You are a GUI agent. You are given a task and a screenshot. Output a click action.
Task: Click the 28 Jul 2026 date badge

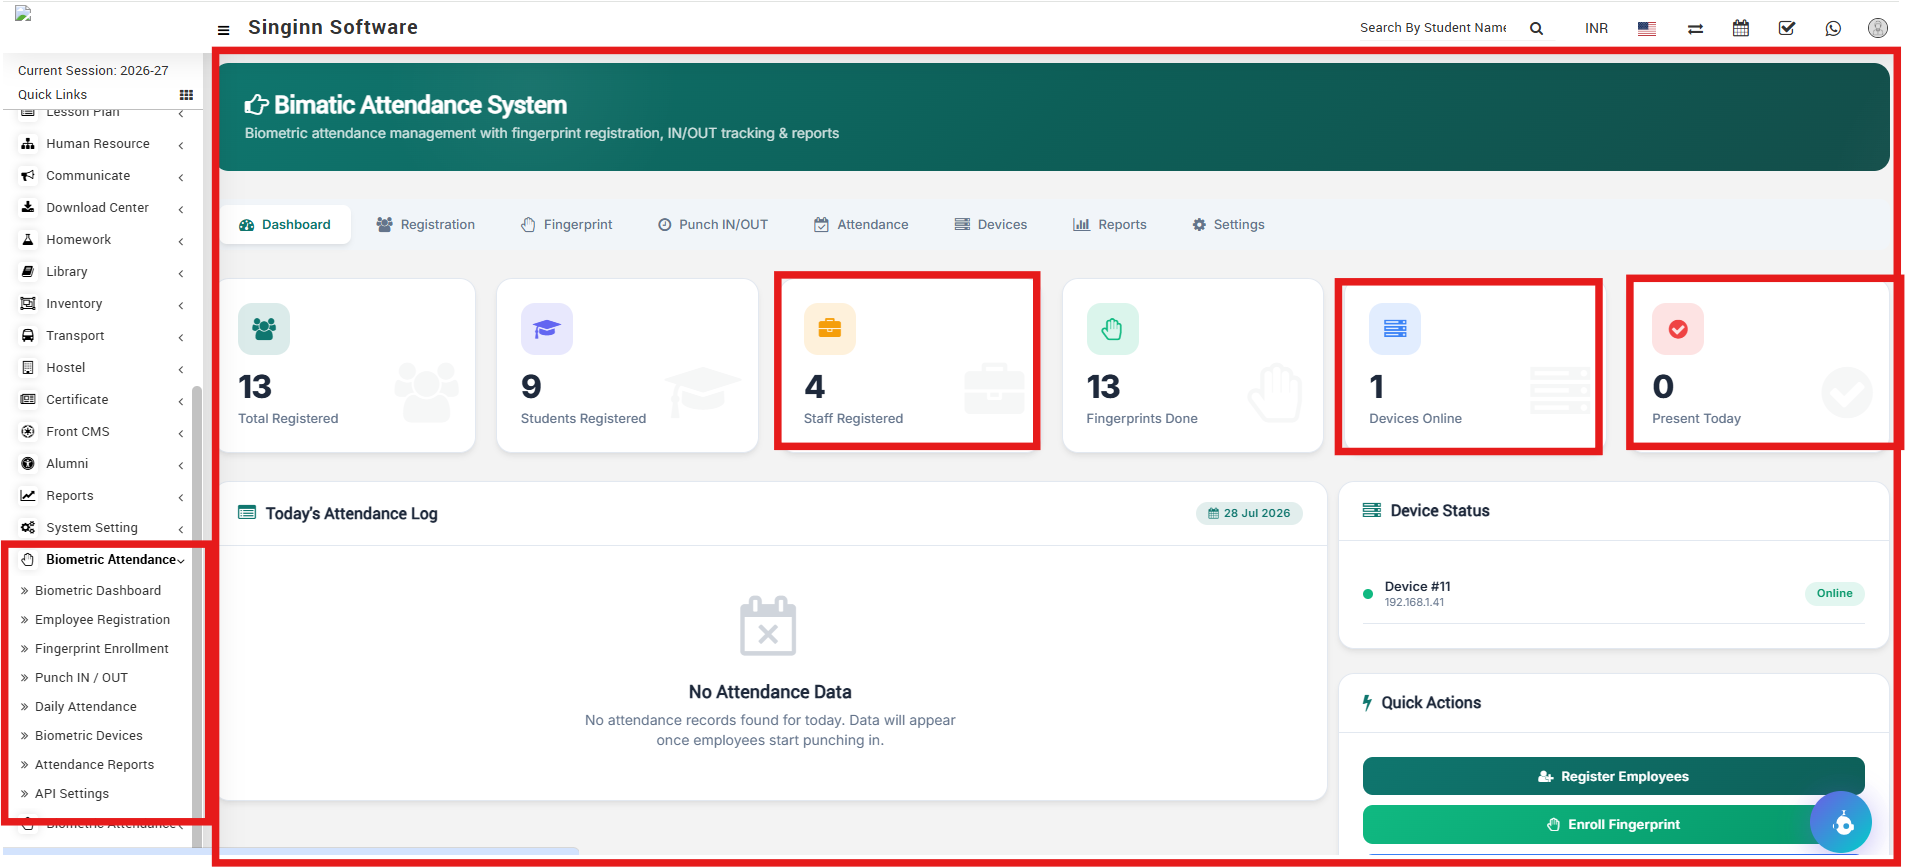(1249, 513)
